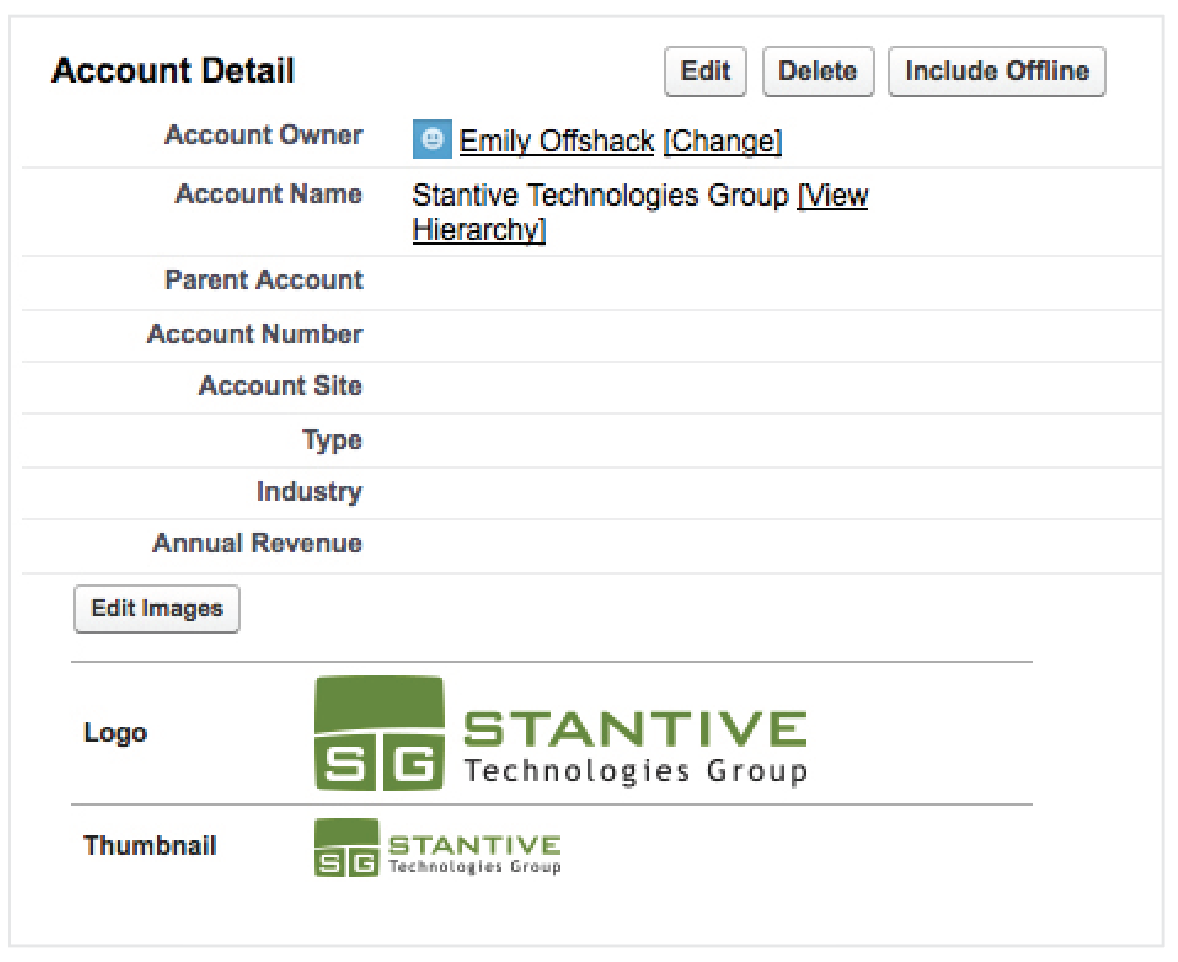The width and height of the screenshot is (1178, 962).
Task: Select the Type field label
Action: (x=331, y=440)
